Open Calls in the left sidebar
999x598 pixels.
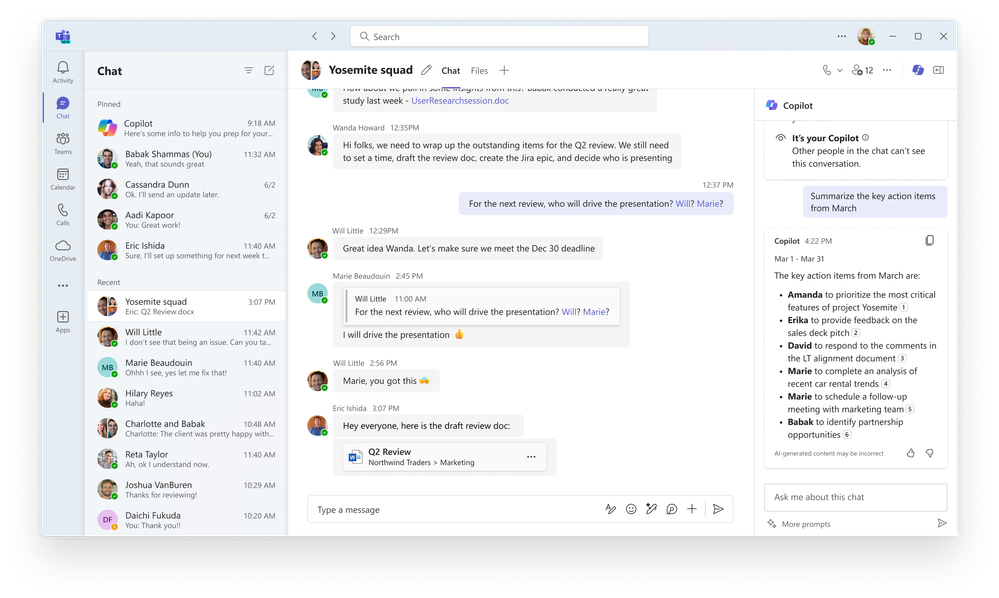tap(62, 214)
